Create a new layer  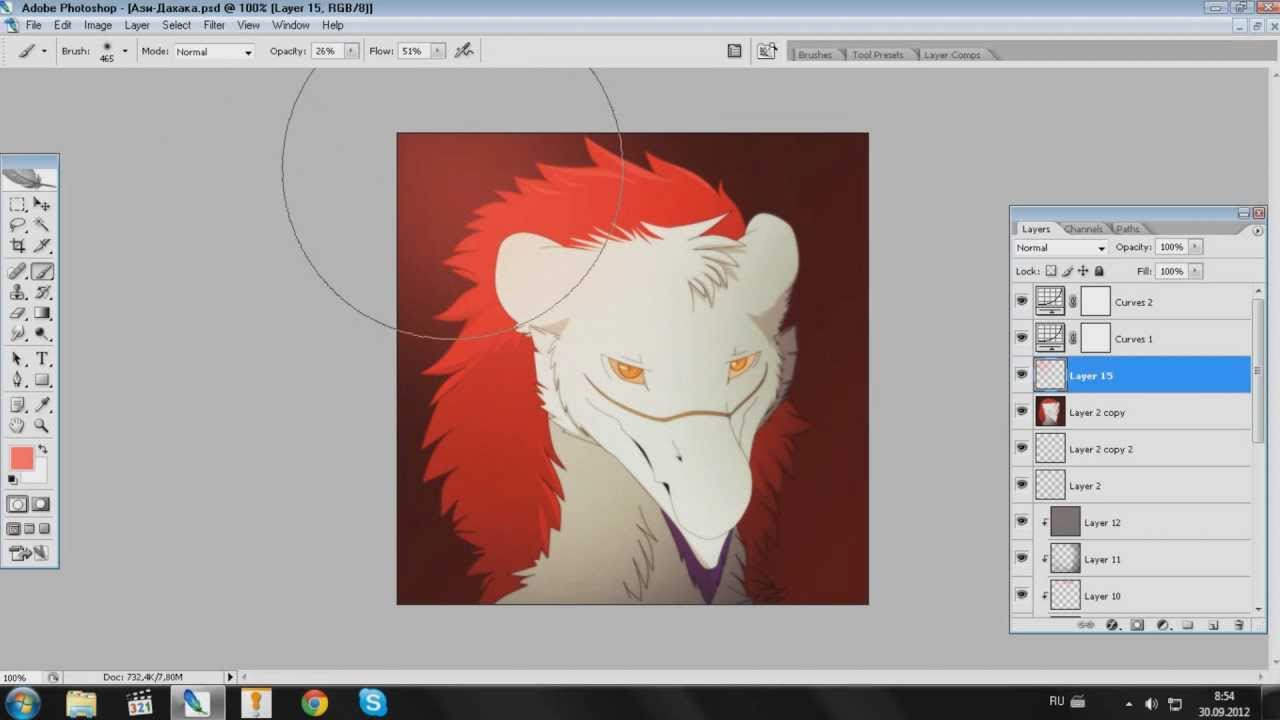pos(1213,625)
